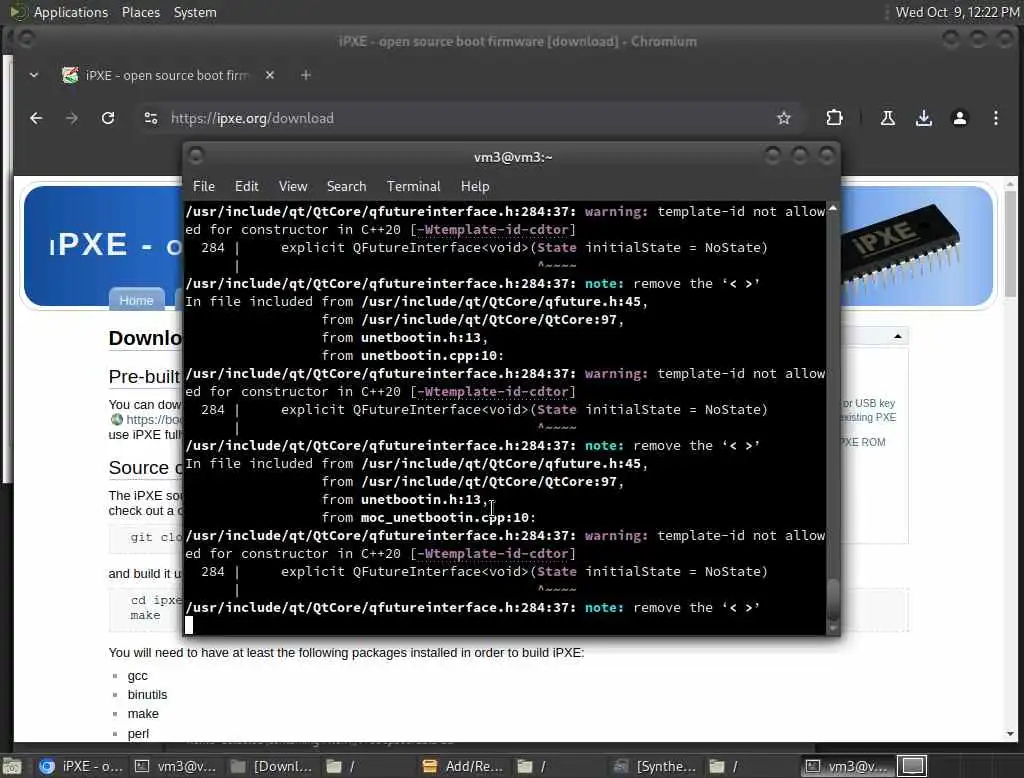Open the terminal Help menu
1024x778 pixels.
coord(475,186)
